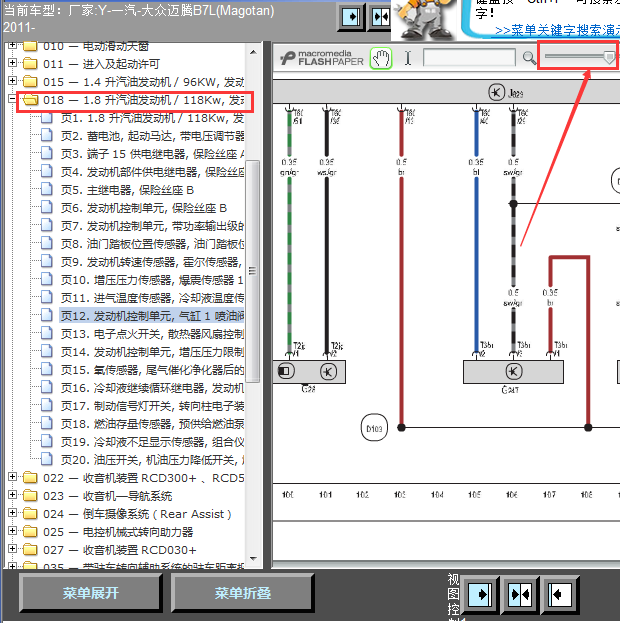Open 页5. 主继电器, 保险丝座 B
Viewport: 620px width, 623px height.
[x=127, y=190]
